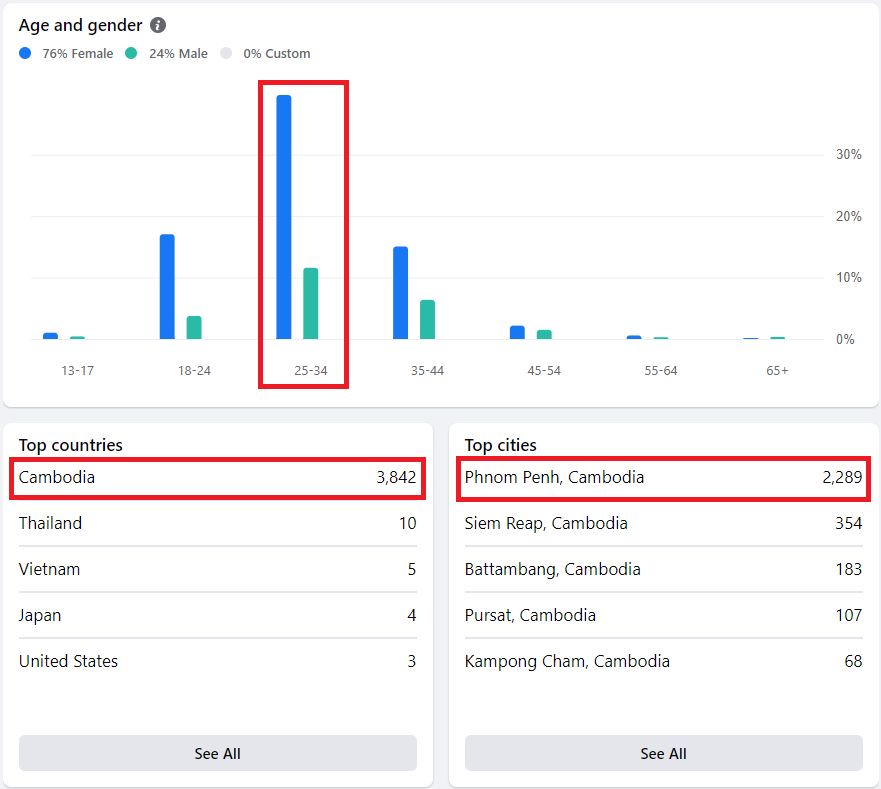Select the Vietnam country row
The image size is (881, 789).
[x=218, y=569]
